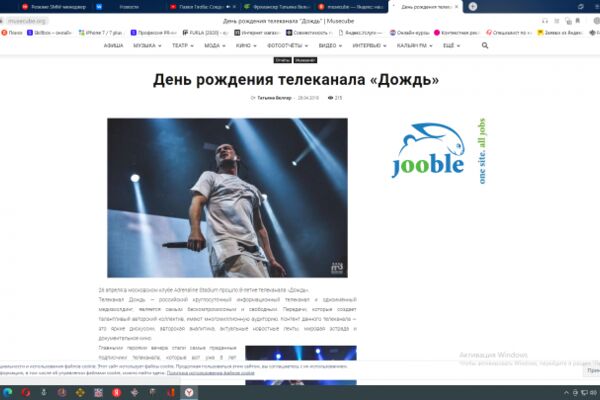Image resolution: width=600 pixels, height=400 pixels.
Task: Expand the МОДА dropdown menu
Action: (215, 46)
